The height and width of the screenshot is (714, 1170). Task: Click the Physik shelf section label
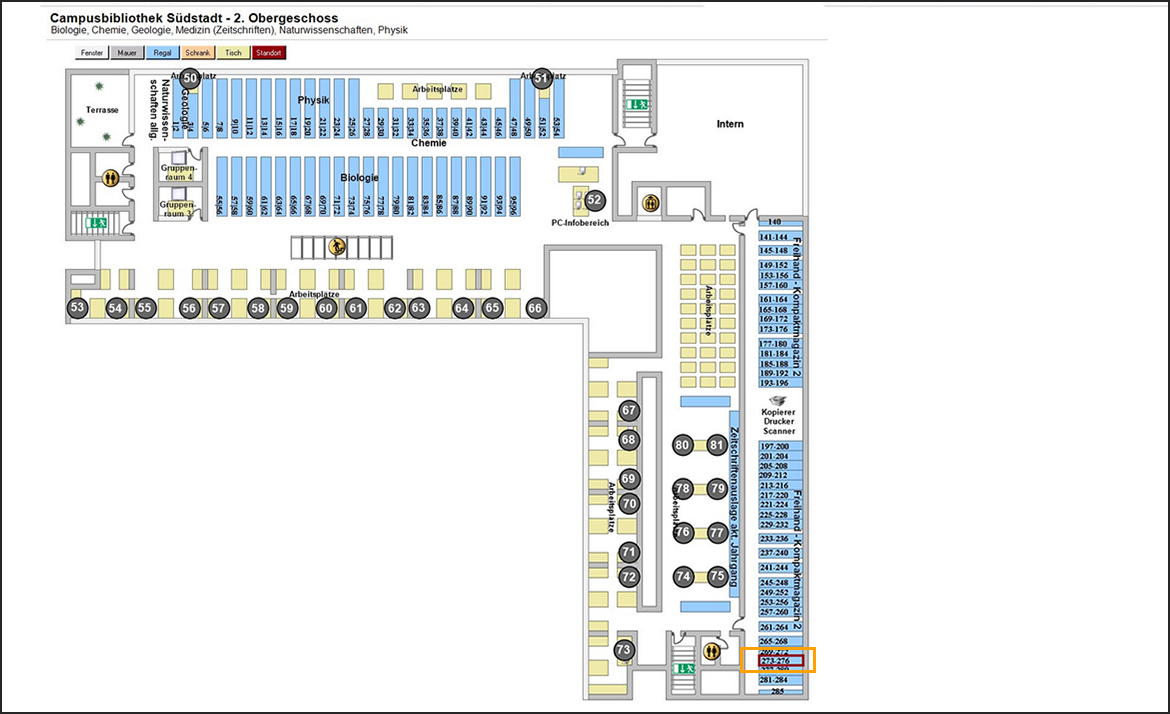pos(313,100)
